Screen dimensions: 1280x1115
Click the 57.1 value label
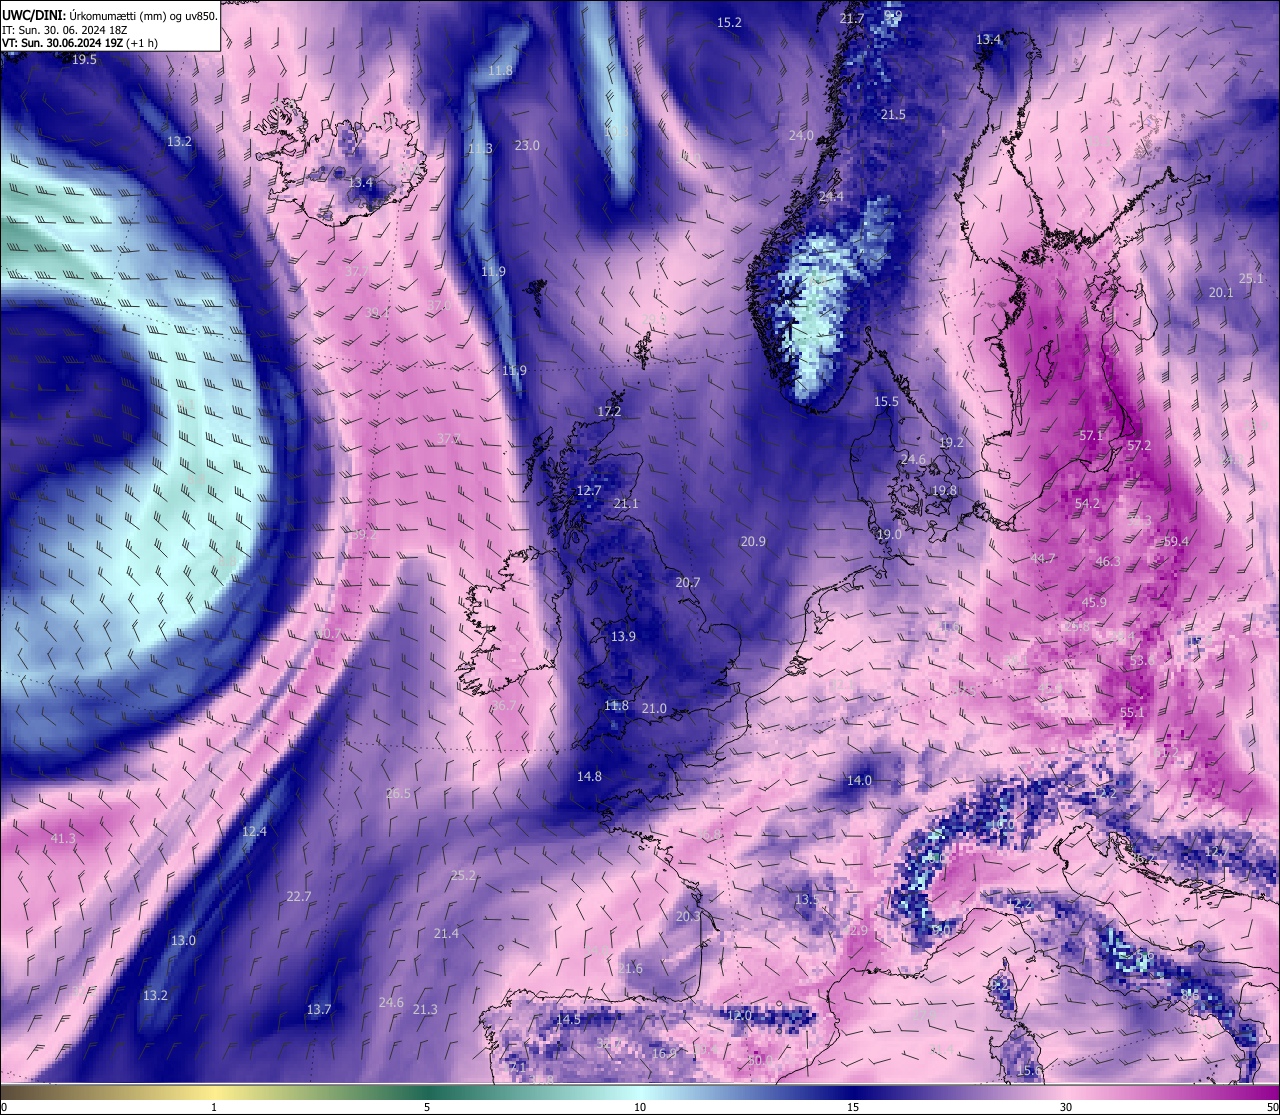tap(1091, 435)
